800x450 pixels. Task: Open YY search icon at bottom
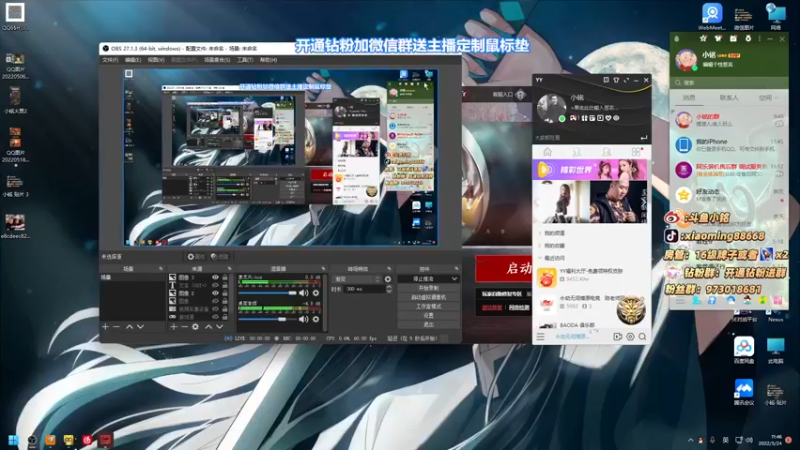[642, 337]
